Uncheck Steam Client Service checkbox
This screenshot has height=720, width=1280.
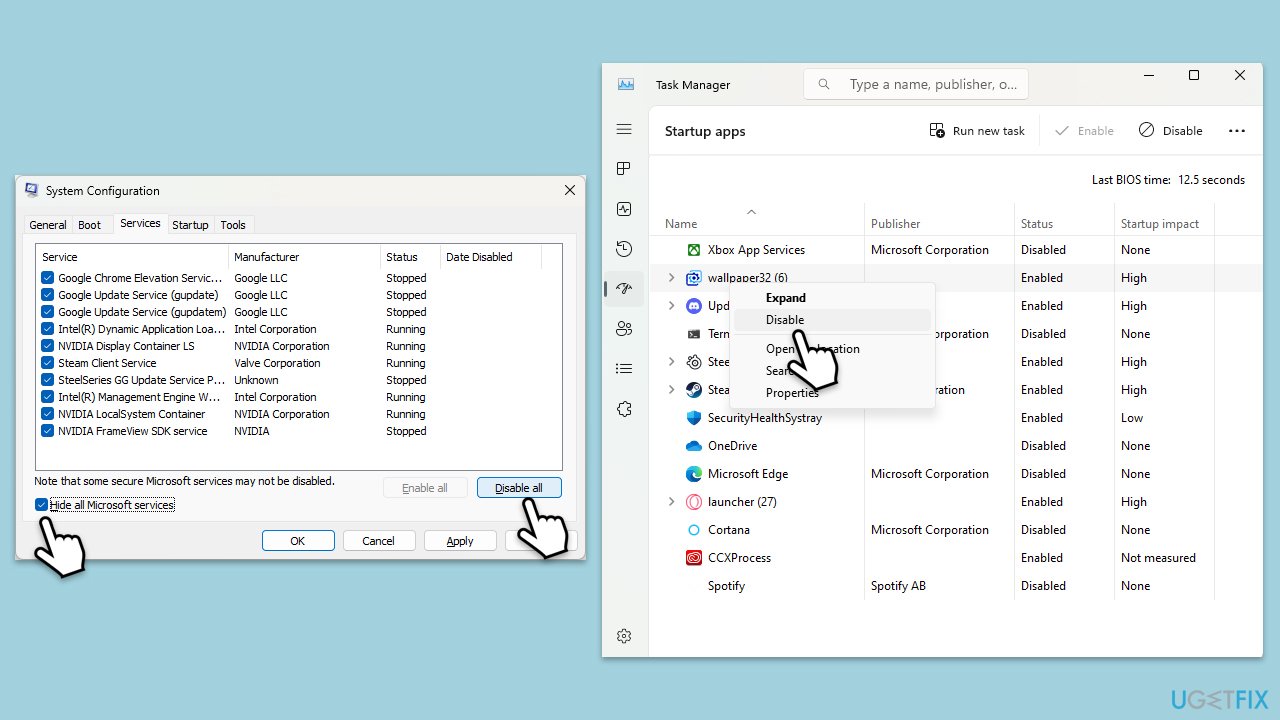tap(48, 363)
